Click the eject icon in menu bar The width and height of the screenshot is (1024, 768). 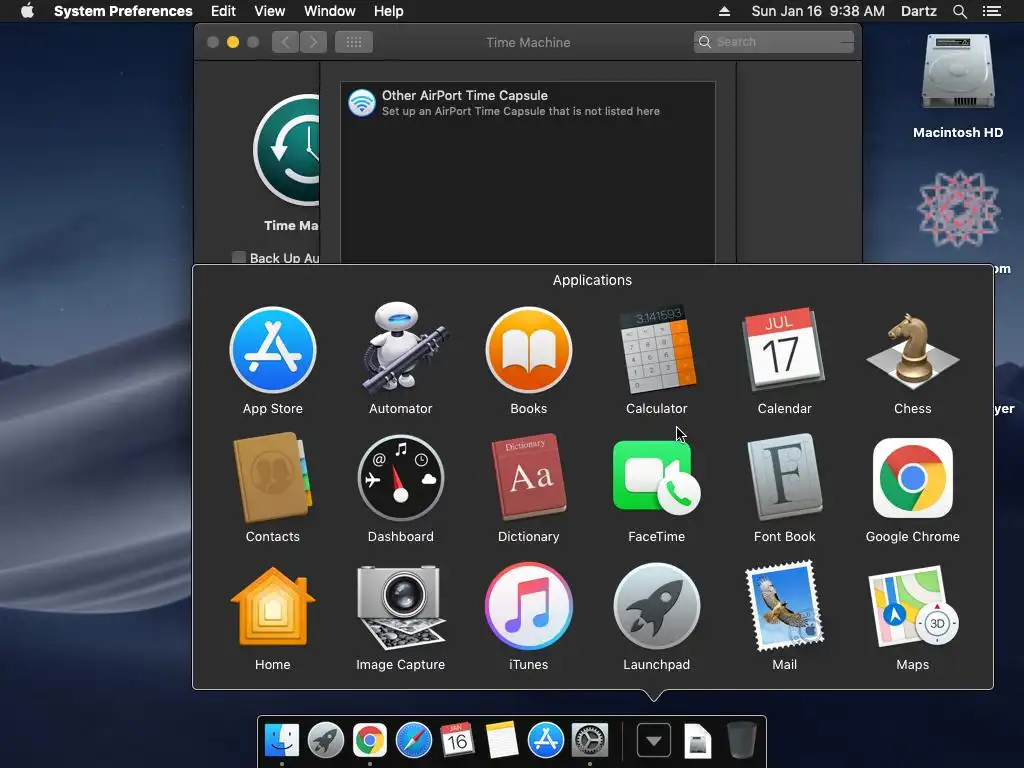724,11
